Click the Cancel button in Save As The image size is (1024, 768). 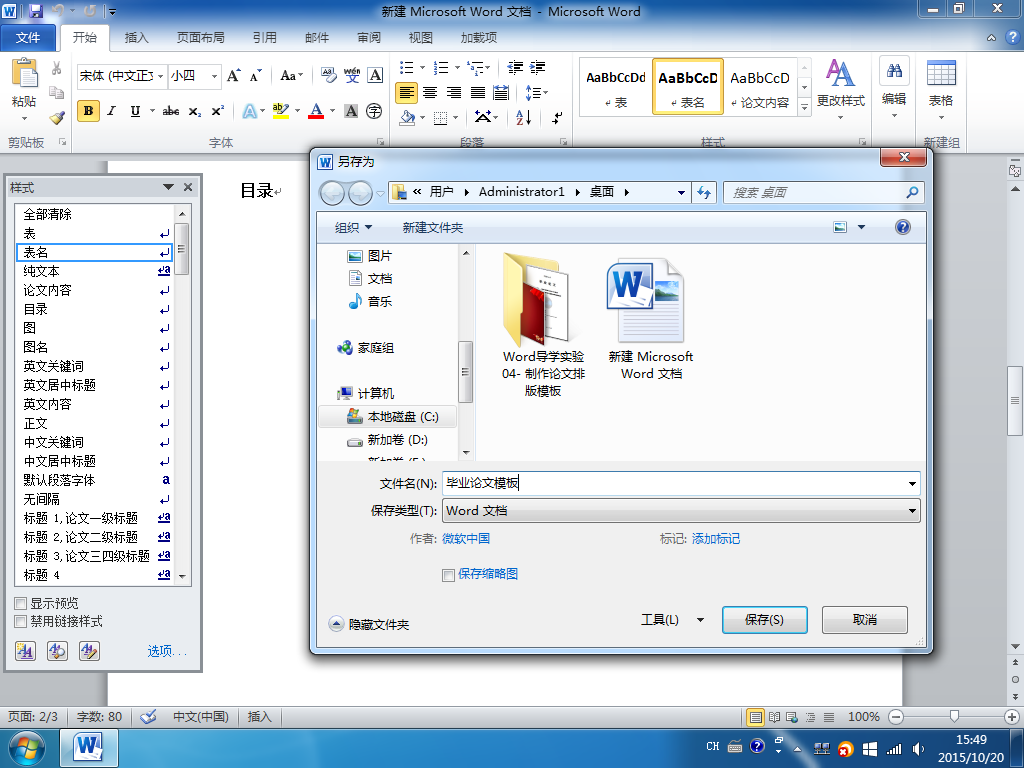pos(865,620)
